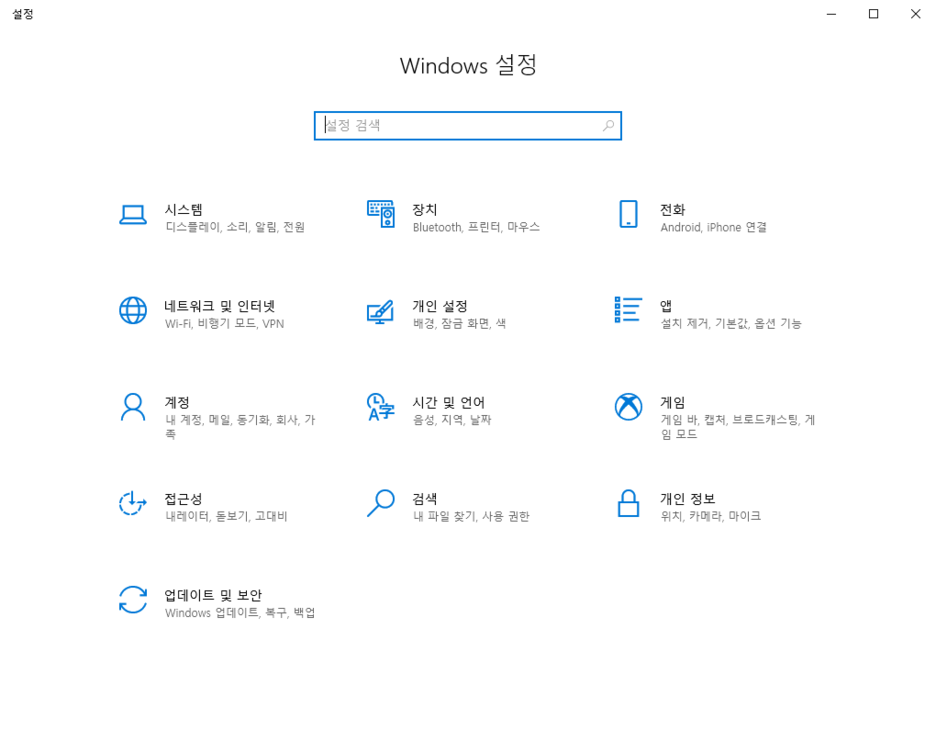Image resolution: width=936 pixels, height=730 pixels.
Task: Click description Windows 업데이트, 복구, 백업
Action: click(240, 613)
